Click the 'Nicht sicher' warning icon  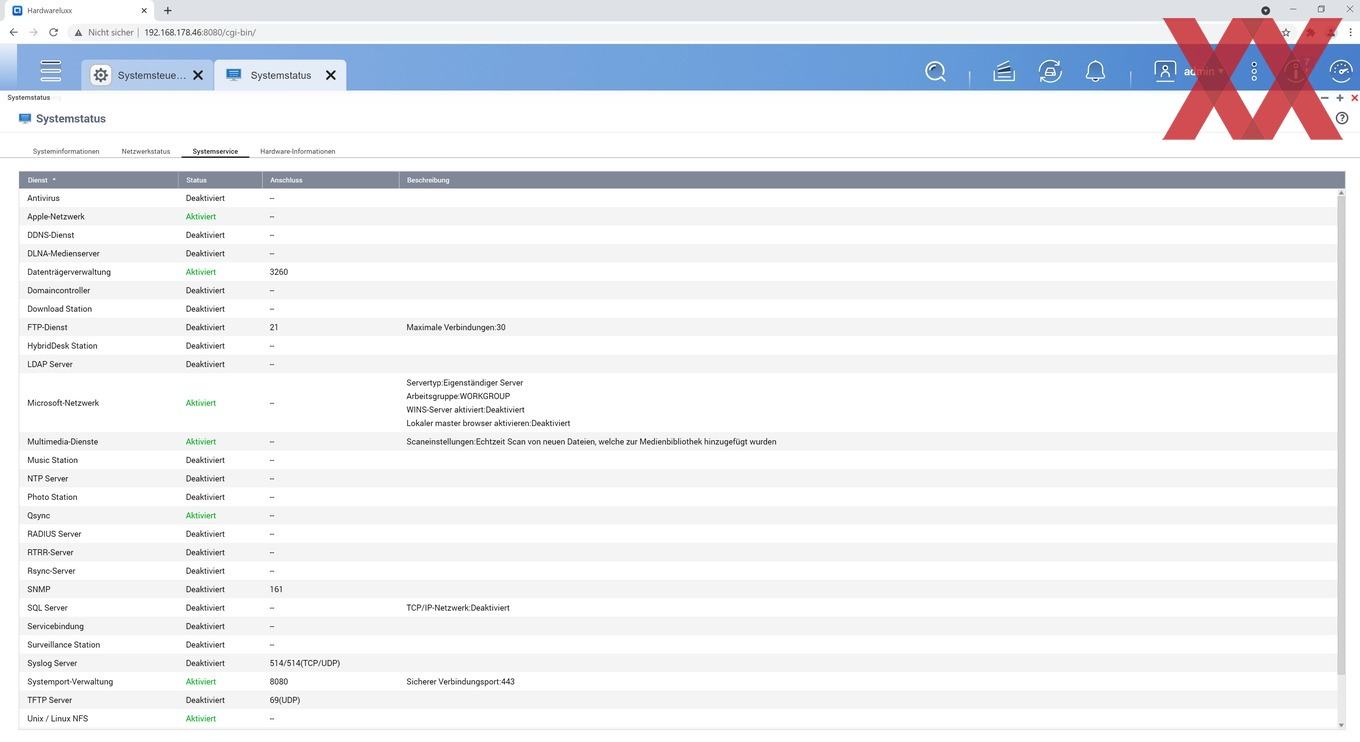78,32
